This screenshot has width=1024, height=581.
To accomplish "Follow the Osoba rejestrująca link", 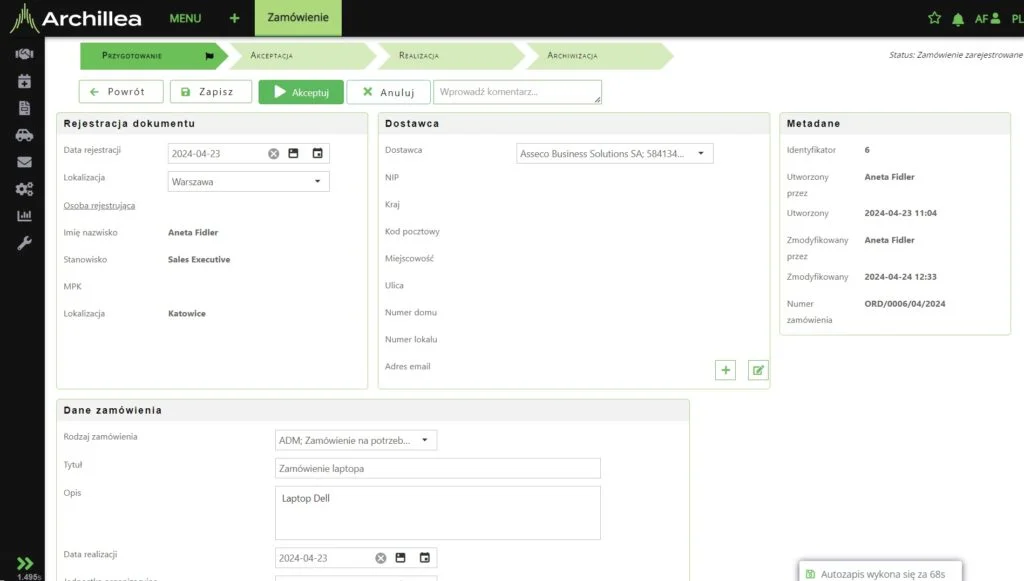I will pos(99,205).
